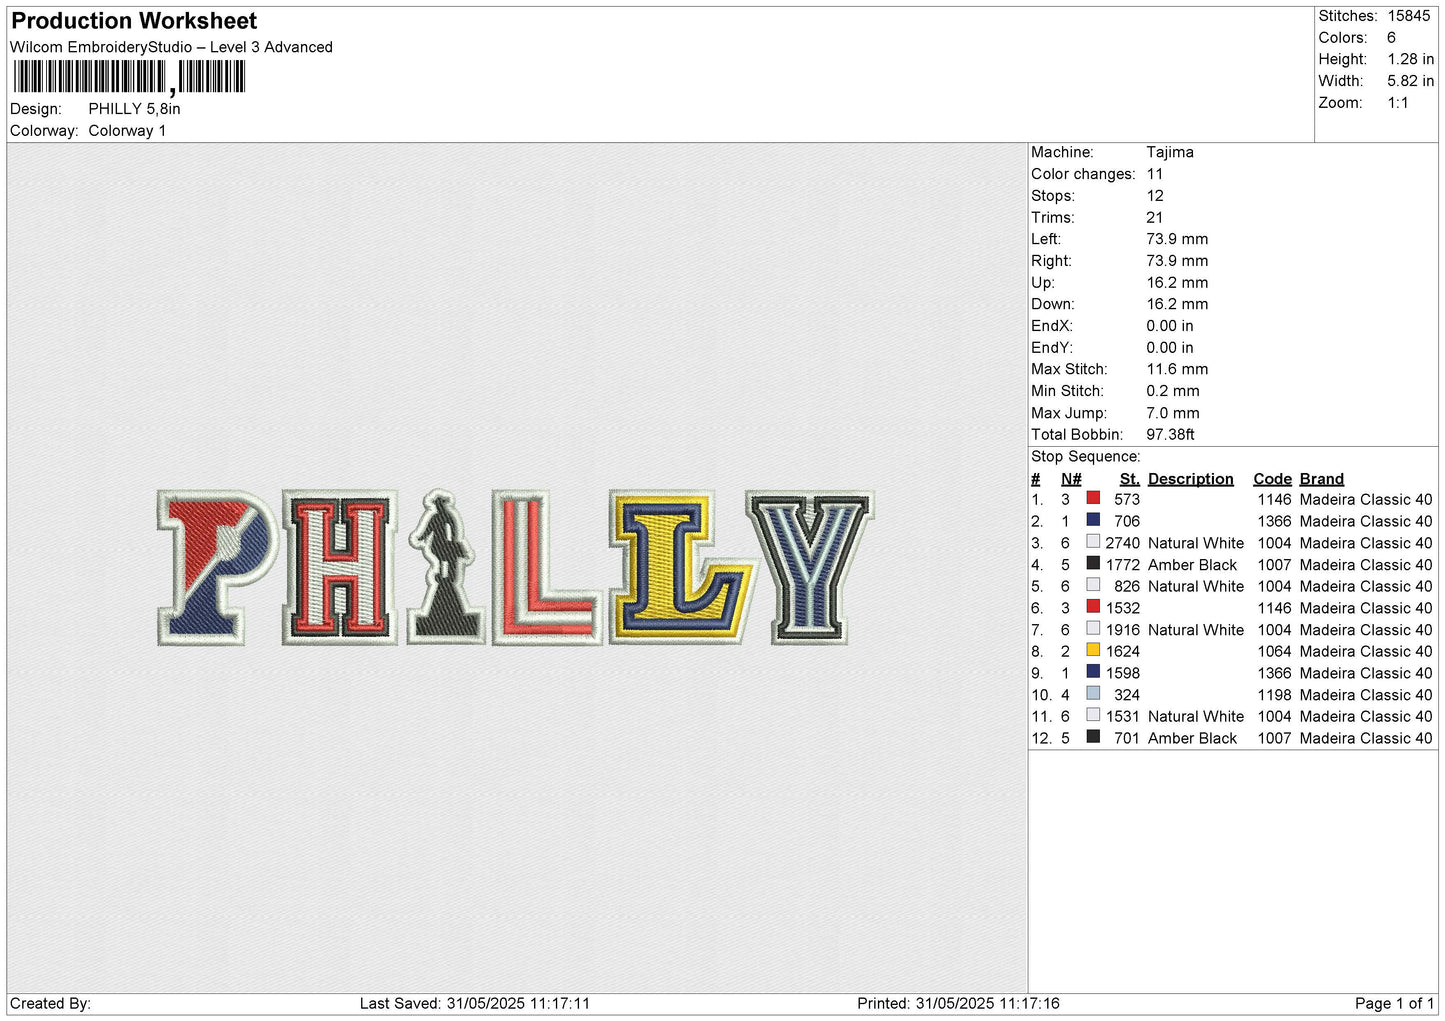This screenshot has height=1021, width=1445.
Task: Click the yellow letter L in the design
Action: click(x=680, y=567)
